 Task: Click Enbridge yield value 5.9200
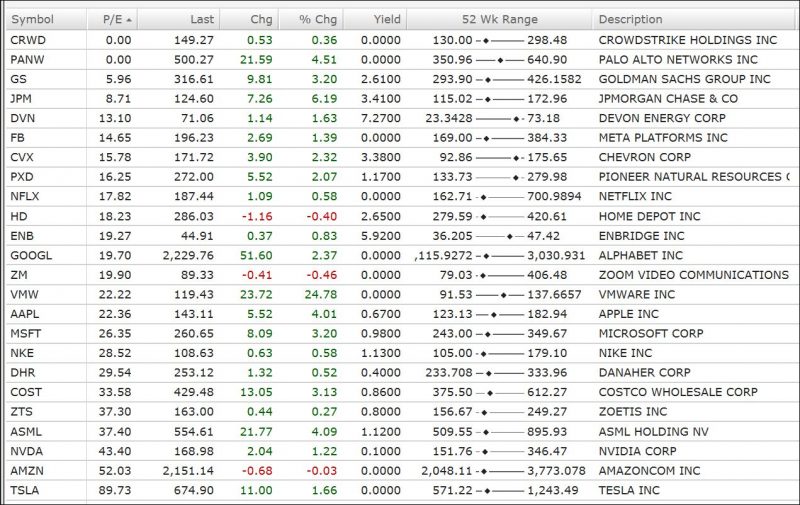coord(381,236)
